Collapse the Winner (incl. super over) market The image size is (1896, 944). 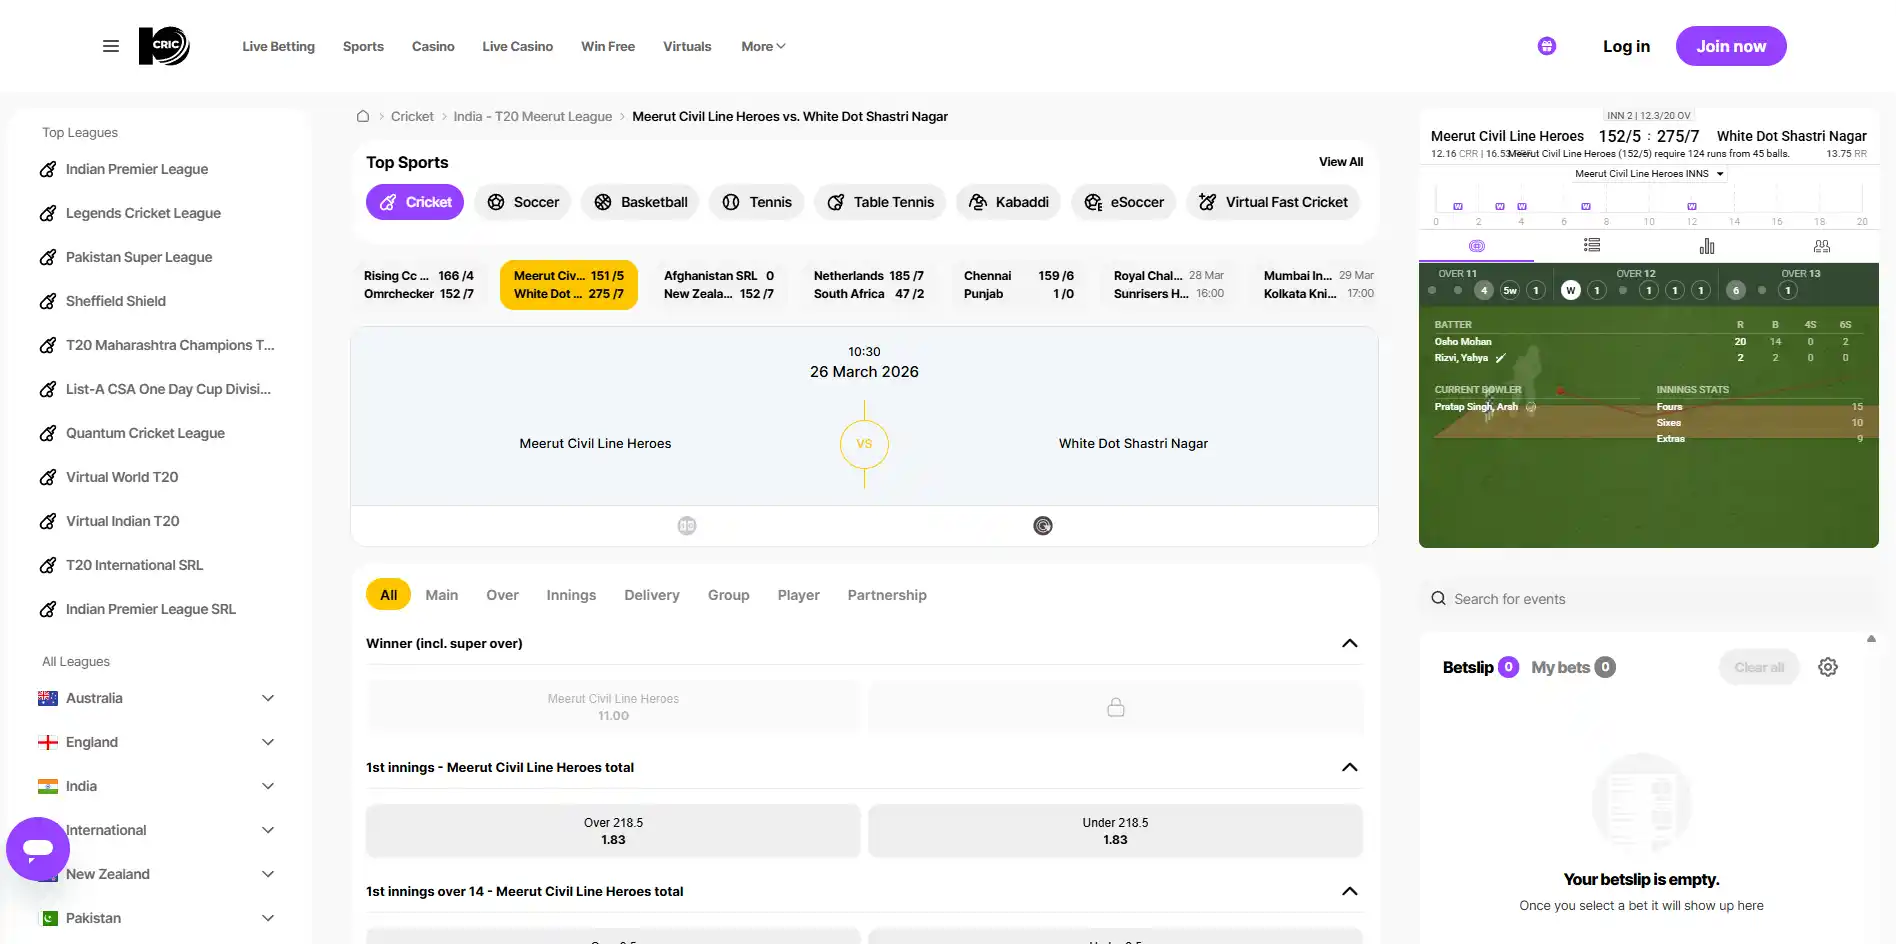coord(1350,643)
